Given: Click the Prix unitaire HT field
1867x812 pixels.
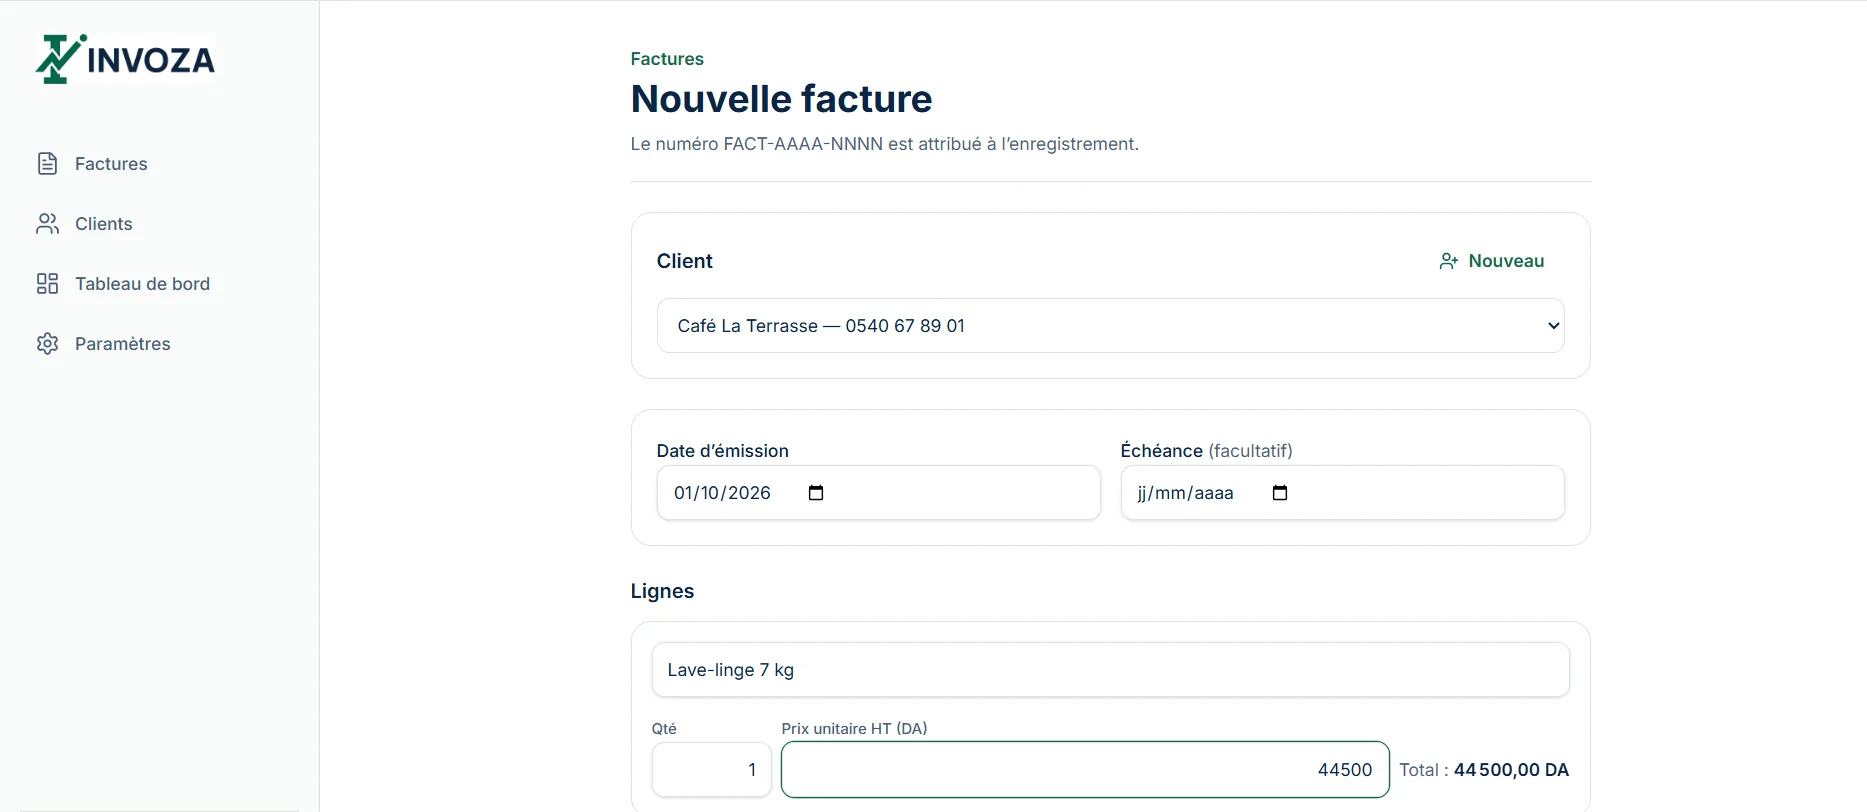Looking at the screenshot, I should coord(1085,770).
